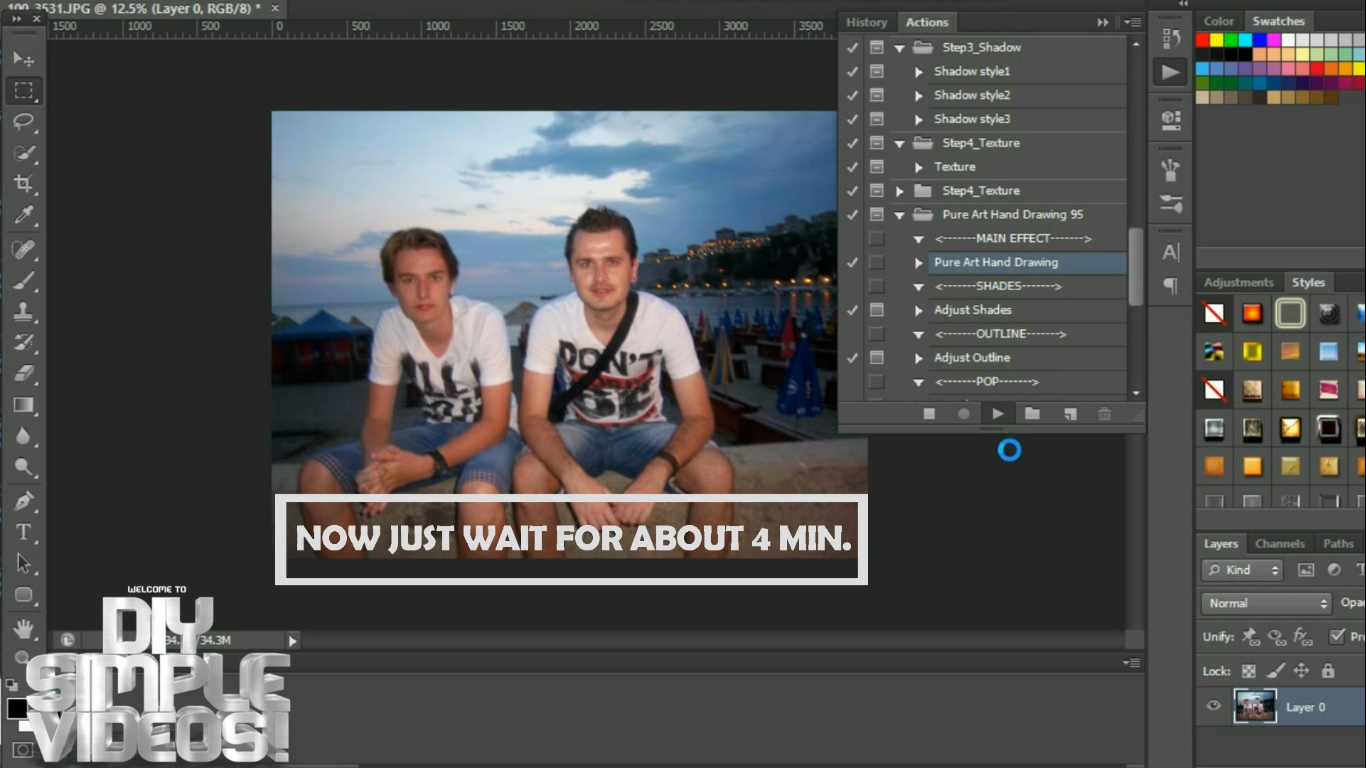Screen dimensions: 1366x768
Task: Select the Pen tool
Action: tap(23, 500)
